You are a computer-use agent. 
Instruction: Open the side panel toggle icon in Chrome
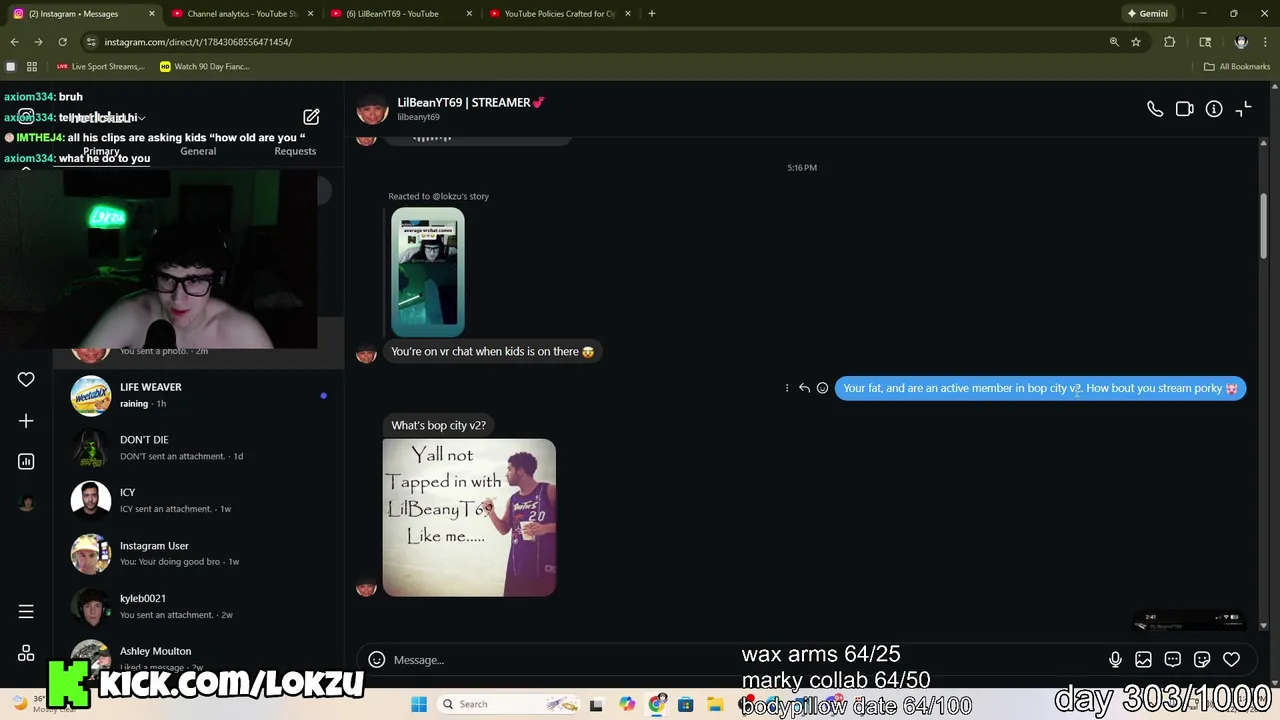[1205, 42]
